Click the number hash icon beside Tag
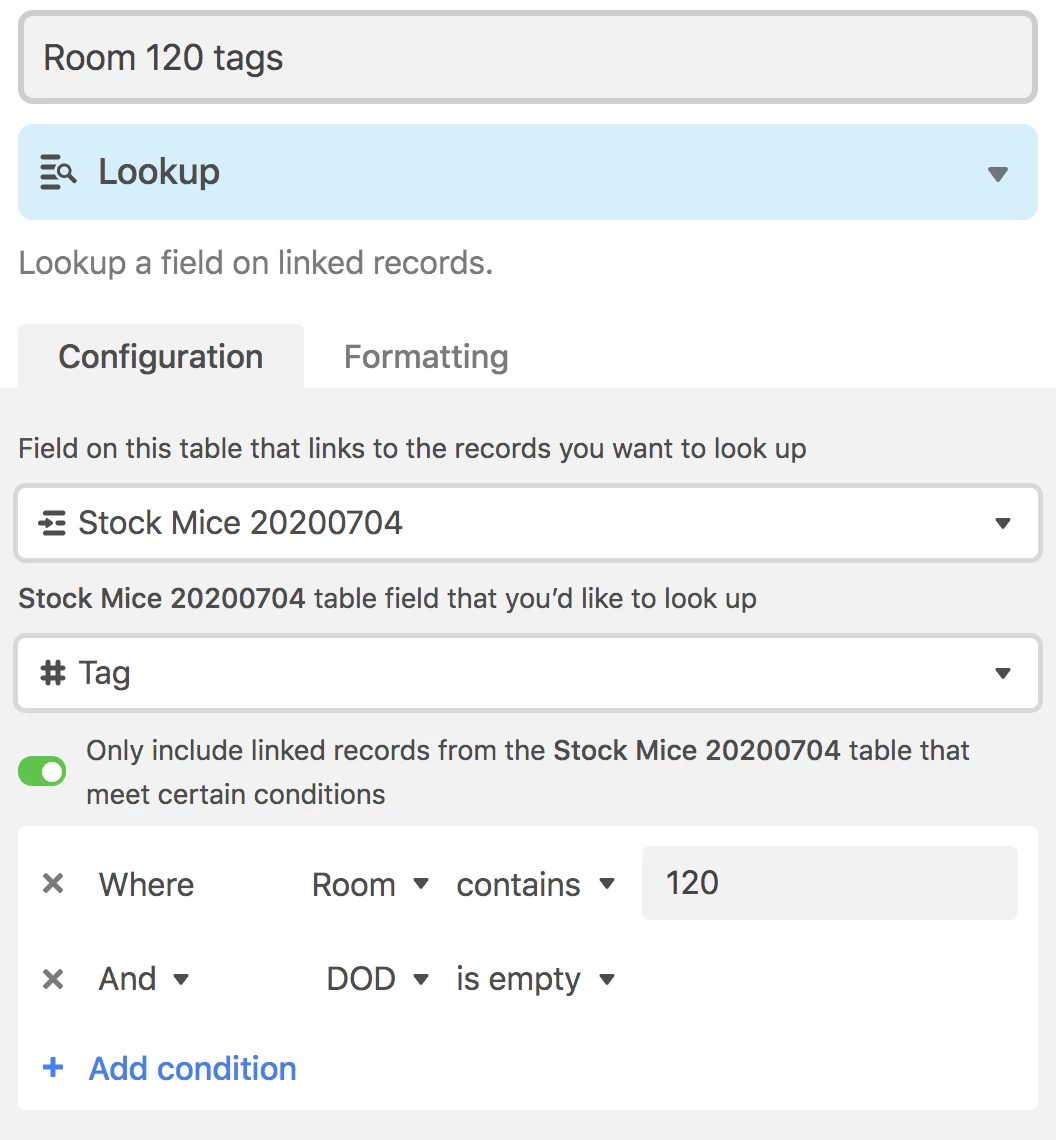 [x=52, y=673]
